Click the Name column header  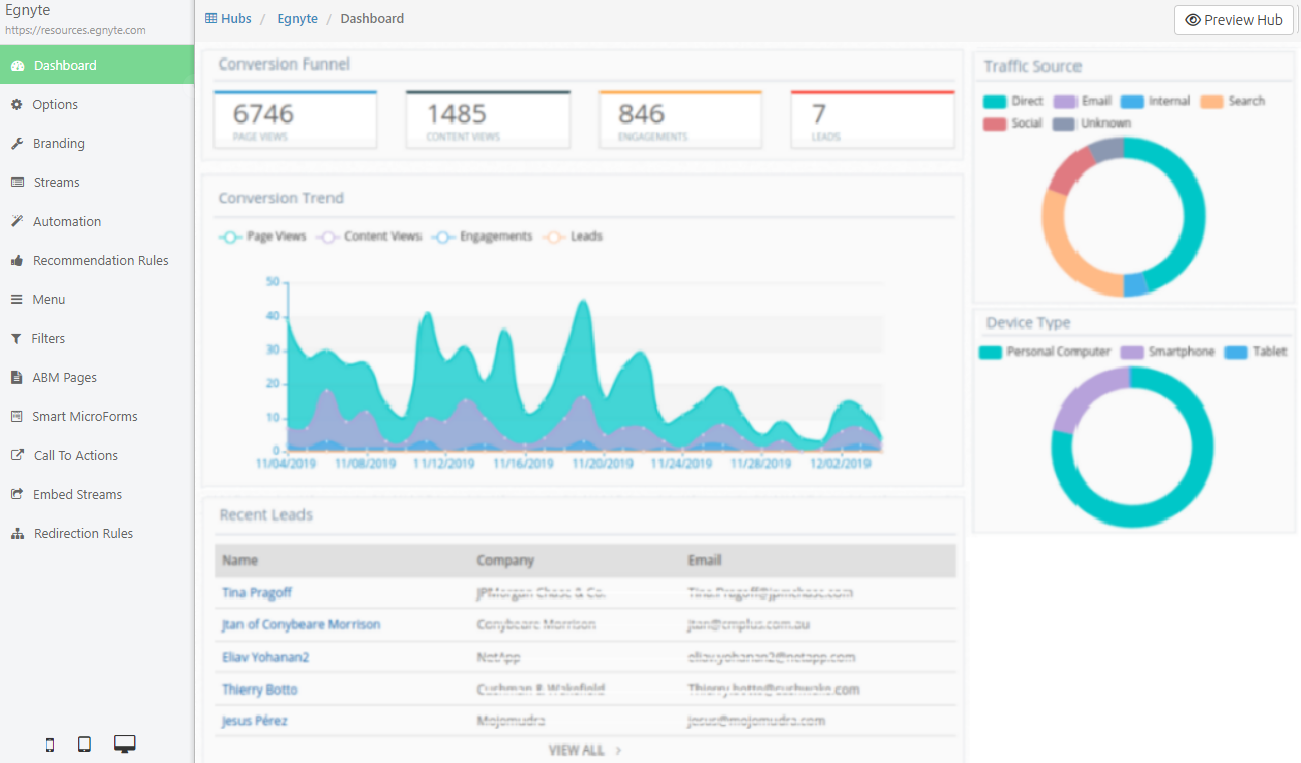[240, 560]
